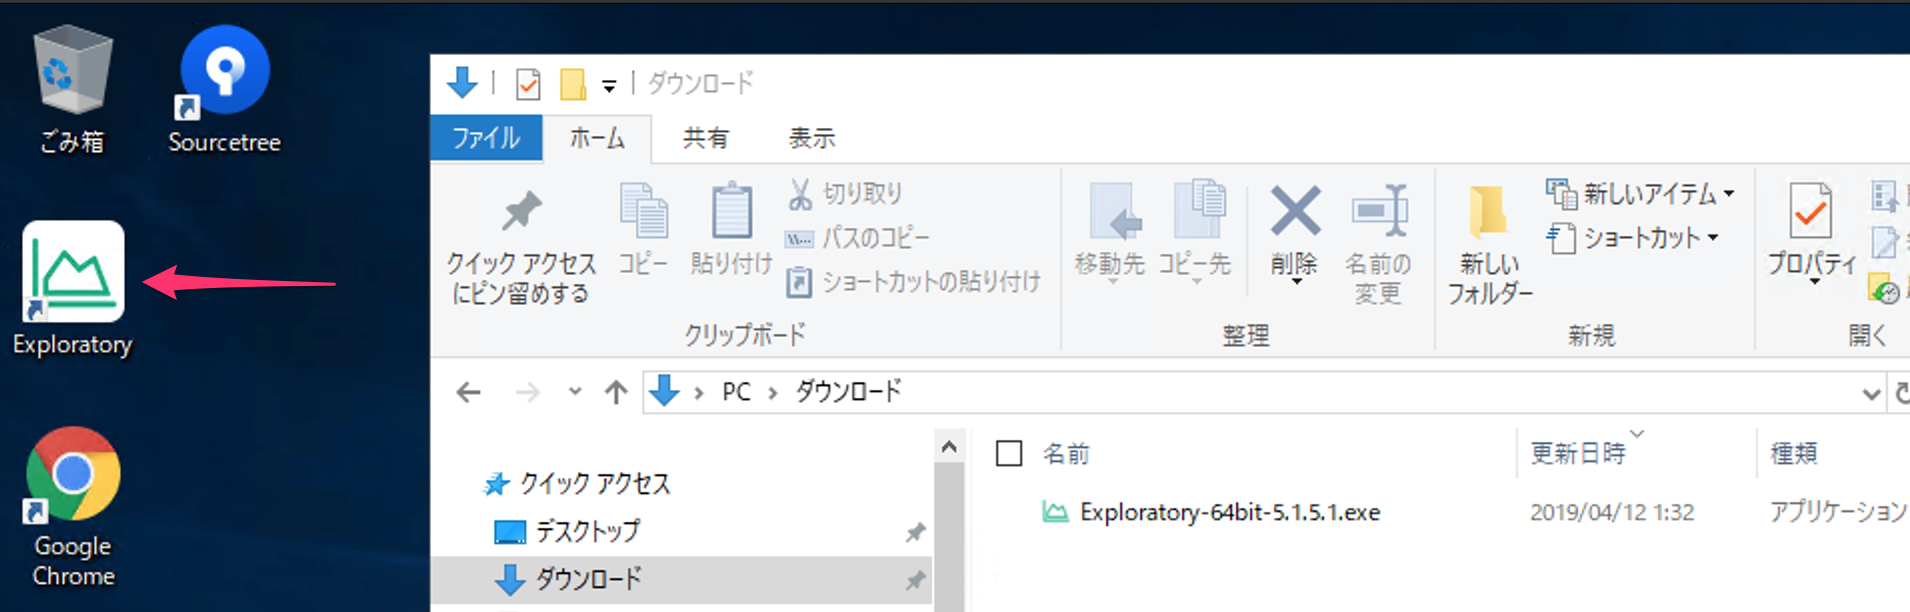Select the Exploratory desktop shortcut
This screenshot has width=1910, height=612.
tap(73, 290)
